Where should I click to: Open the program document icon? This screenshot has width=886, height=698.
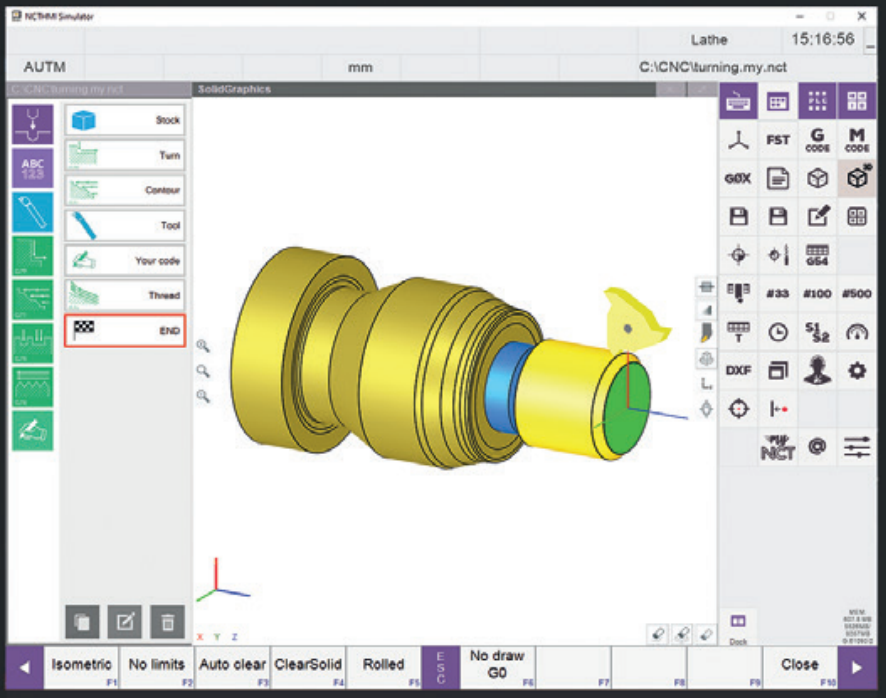coord(778,179)
